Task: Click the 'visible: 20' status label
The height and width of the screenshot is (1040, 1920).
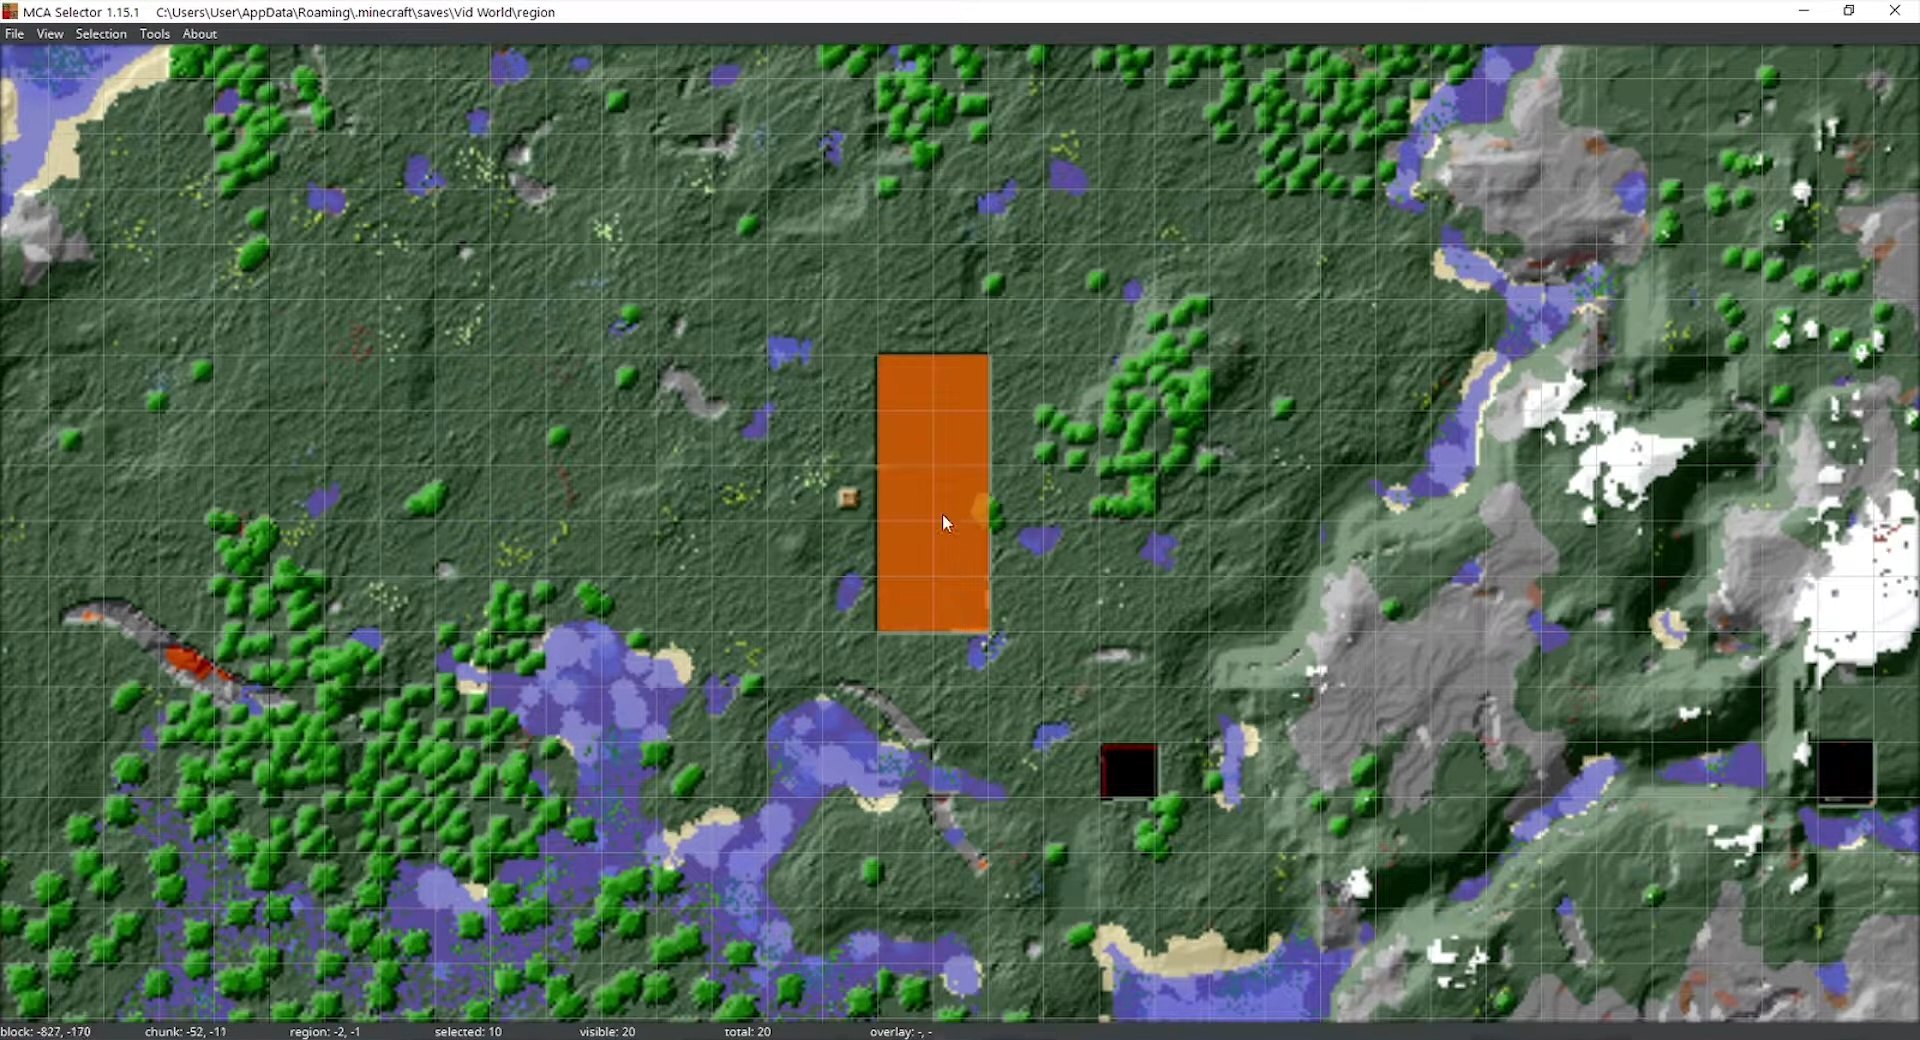Action: click(607, 1031)
